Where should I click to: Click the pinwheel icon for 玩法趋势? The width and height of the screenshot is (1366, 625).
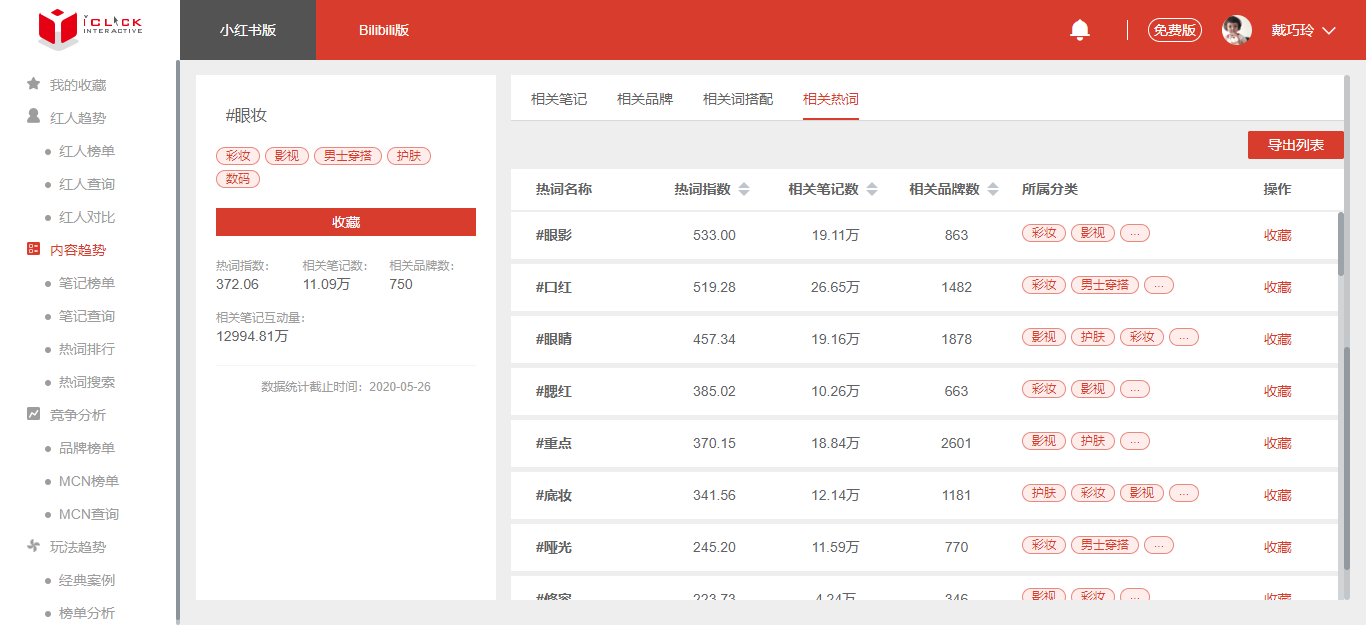click(34, 546)
